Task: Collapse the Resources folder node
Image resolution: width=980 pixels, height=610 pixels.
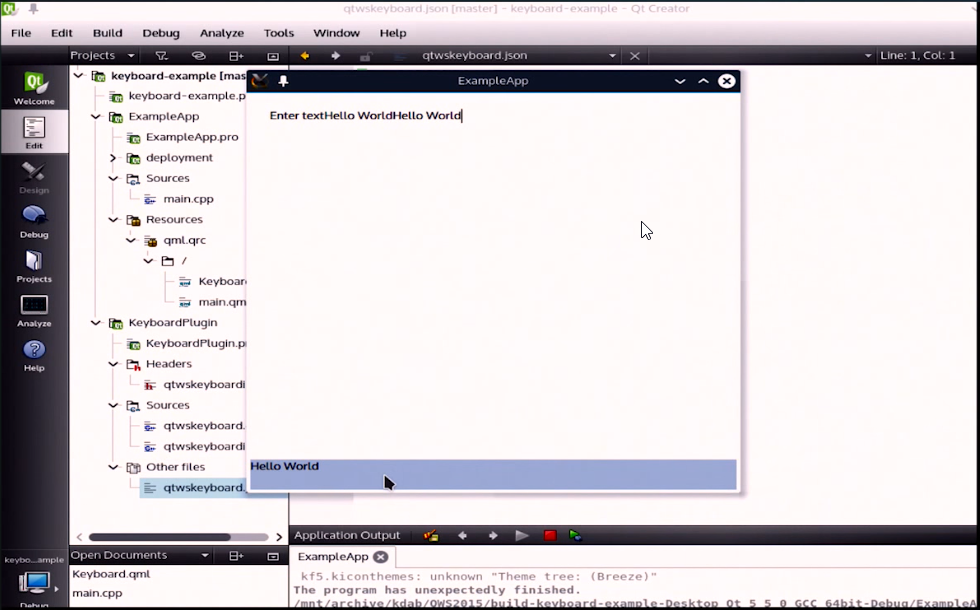Action: click(113, 220)
